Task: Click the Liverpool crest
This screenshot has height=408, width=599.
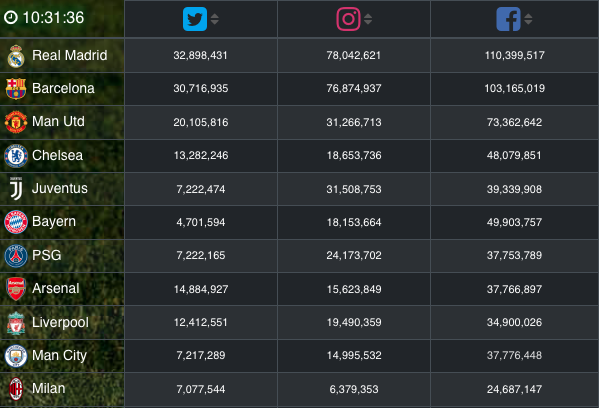Action: (16, 323)
